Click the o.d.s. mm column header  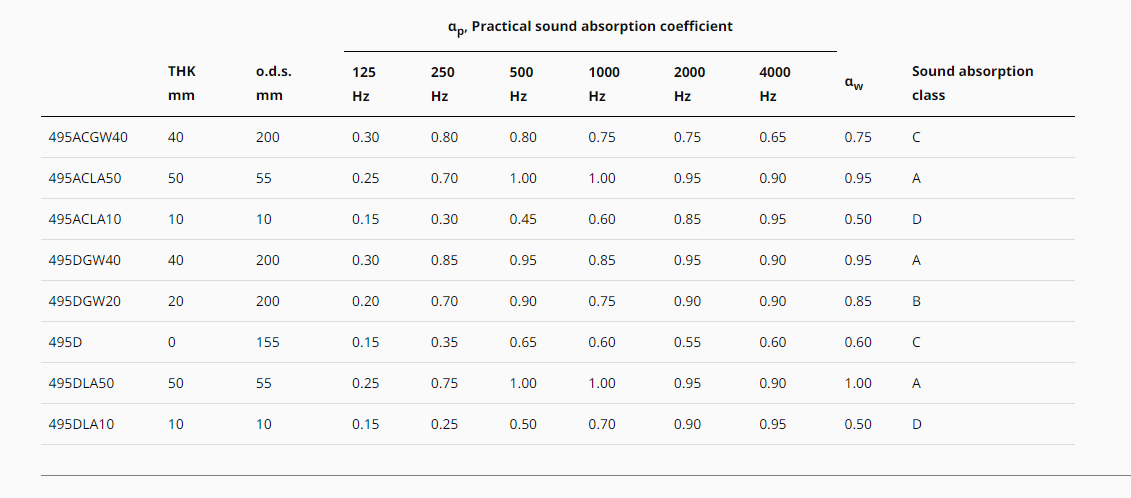(274, 84)
